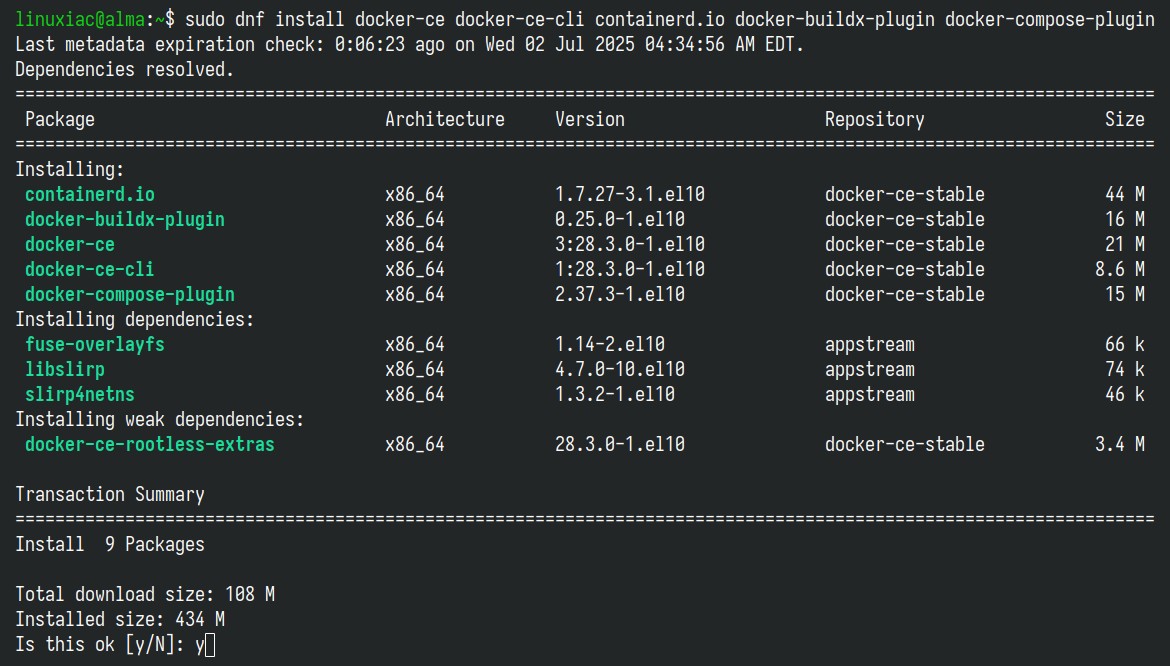Image resolution: width=1170 pixels, height=666 pixels.
Task: Click the Total download size line
Action: click(x=145, y=594)
